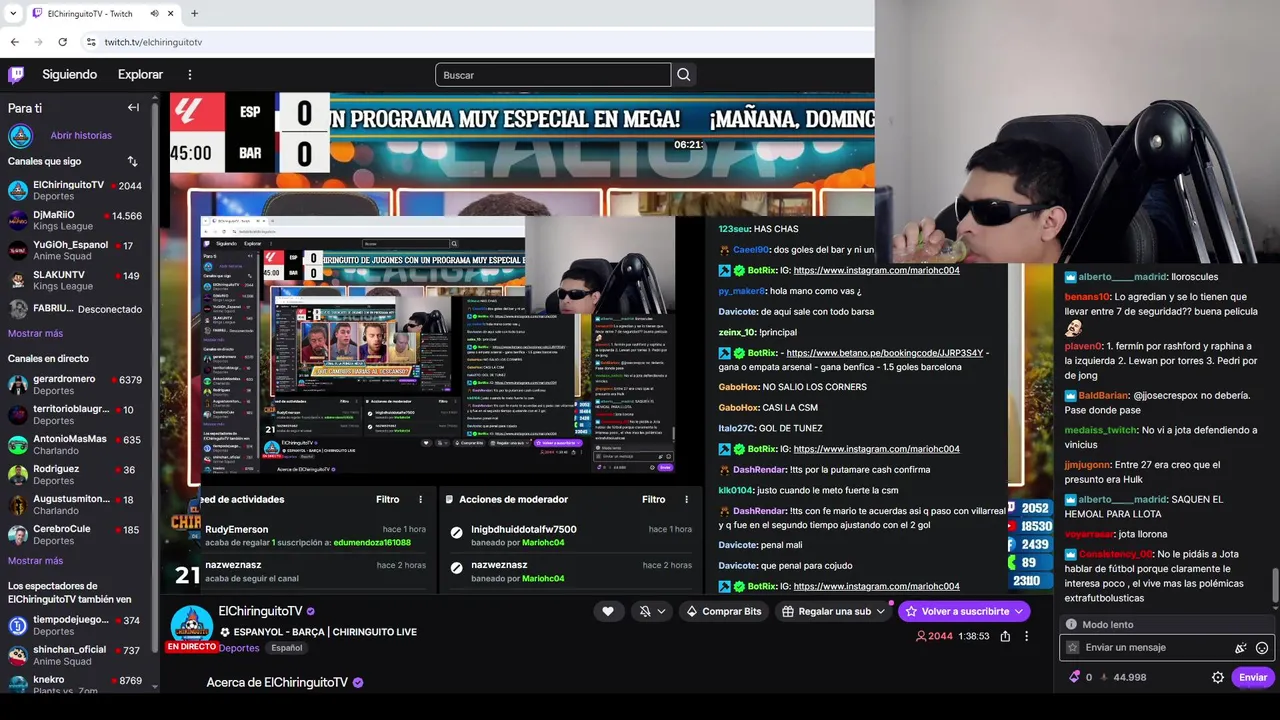Open the browser tab search dropdown
1280x720 pixels.
[13, 13]
